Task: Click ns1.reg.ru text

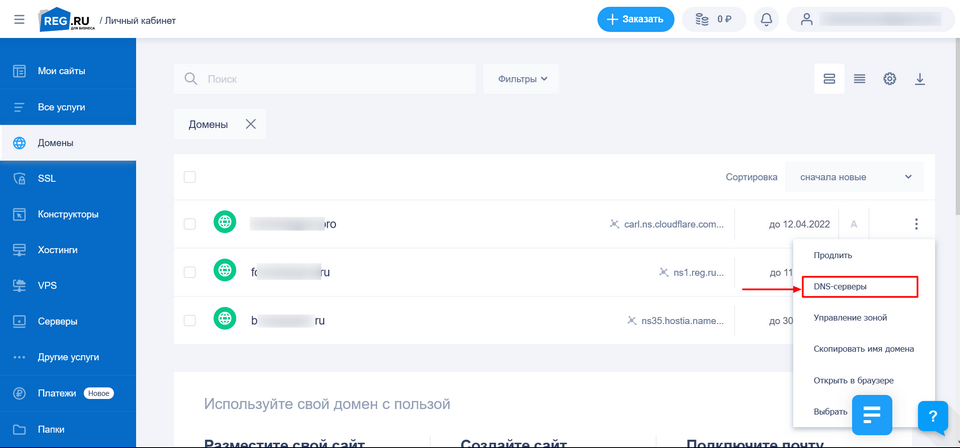Action: pyautogui.click(x=699, y=272)
